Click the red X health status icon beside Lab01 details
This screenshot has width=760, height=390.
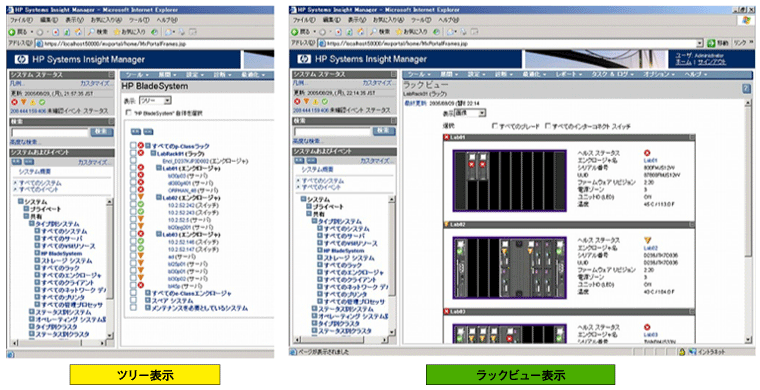coord(647,153)
